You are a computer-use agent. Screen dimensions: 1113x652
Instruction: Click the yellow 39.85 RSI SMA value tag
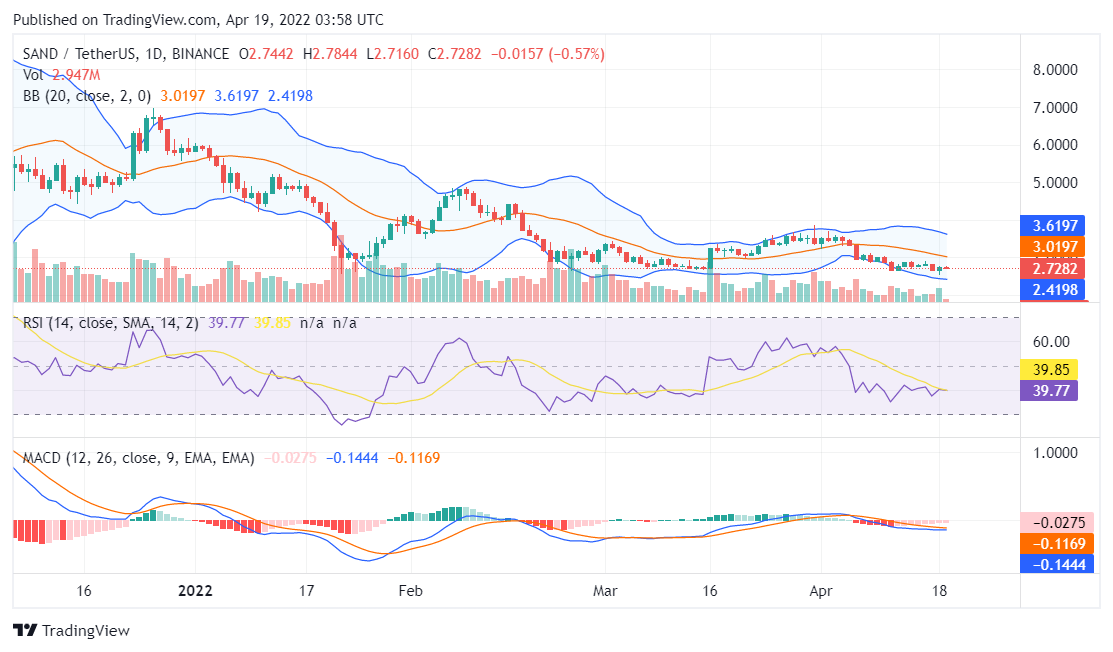(x=1051, y=369)
